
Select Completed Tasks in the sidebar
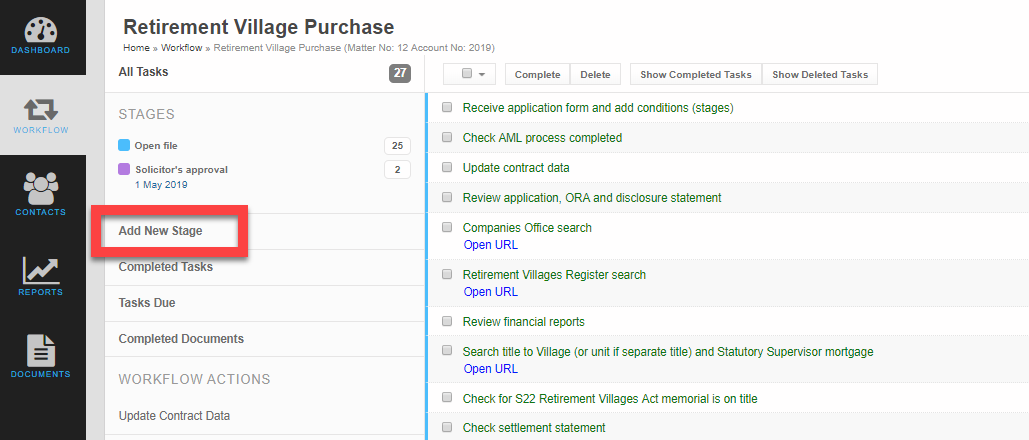[x=166, y=267]
